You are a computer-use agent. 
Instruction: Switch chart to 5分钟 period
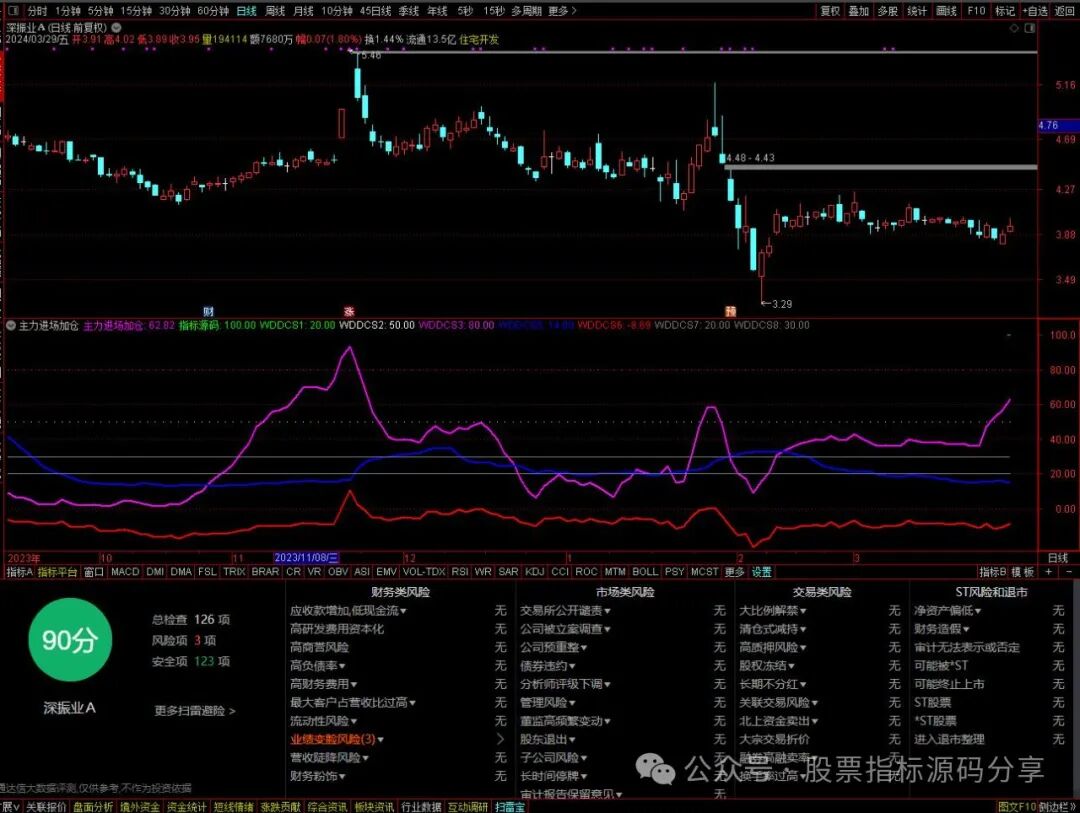[101, 11]
